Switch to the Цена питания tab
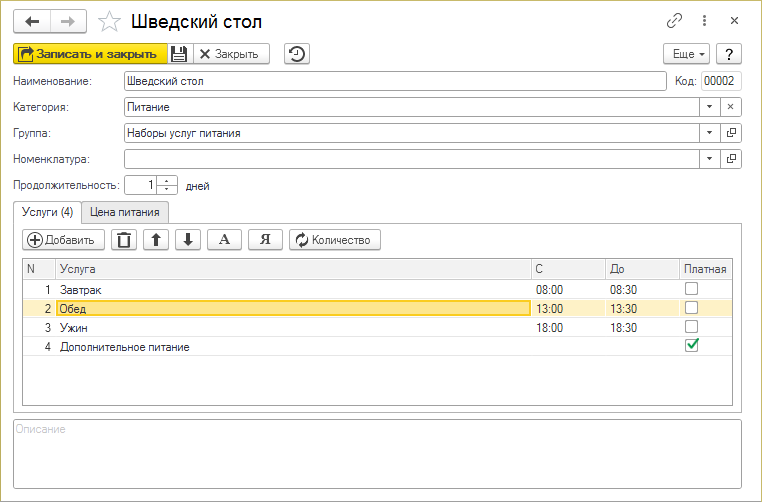 126,212
